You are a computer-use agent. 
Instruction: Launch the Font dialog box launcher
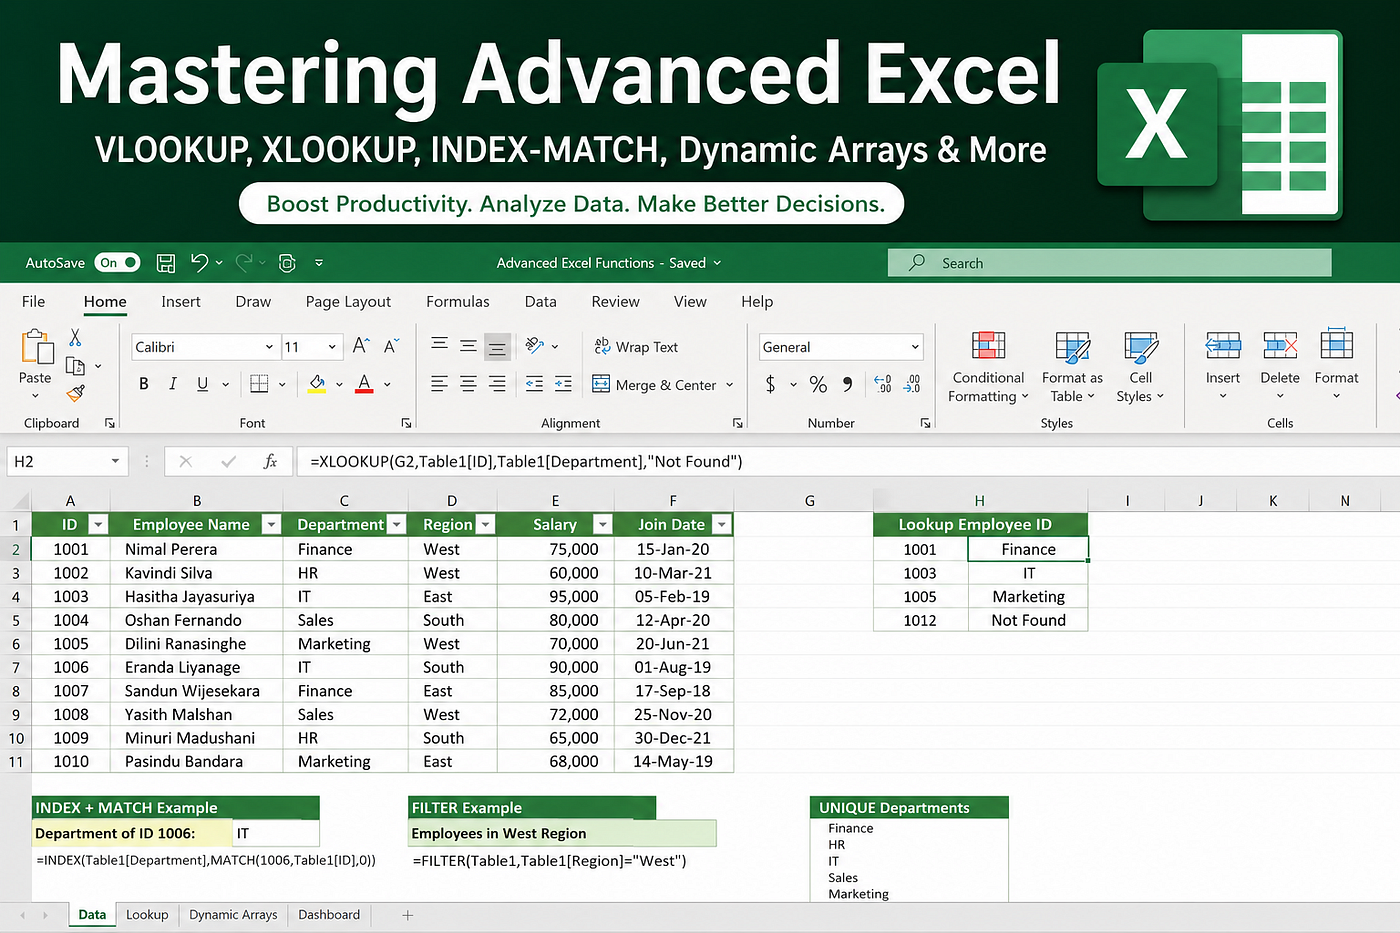click(406, 423)
